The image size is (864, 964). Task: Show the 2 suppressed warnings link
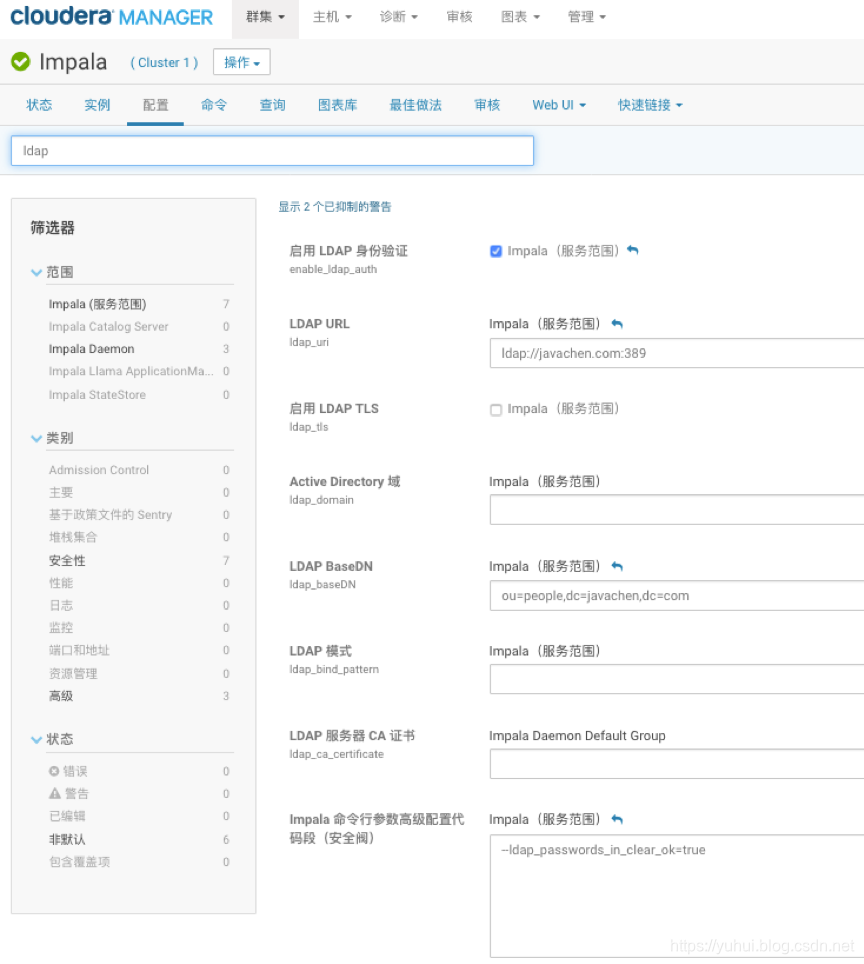coord(335,207)
